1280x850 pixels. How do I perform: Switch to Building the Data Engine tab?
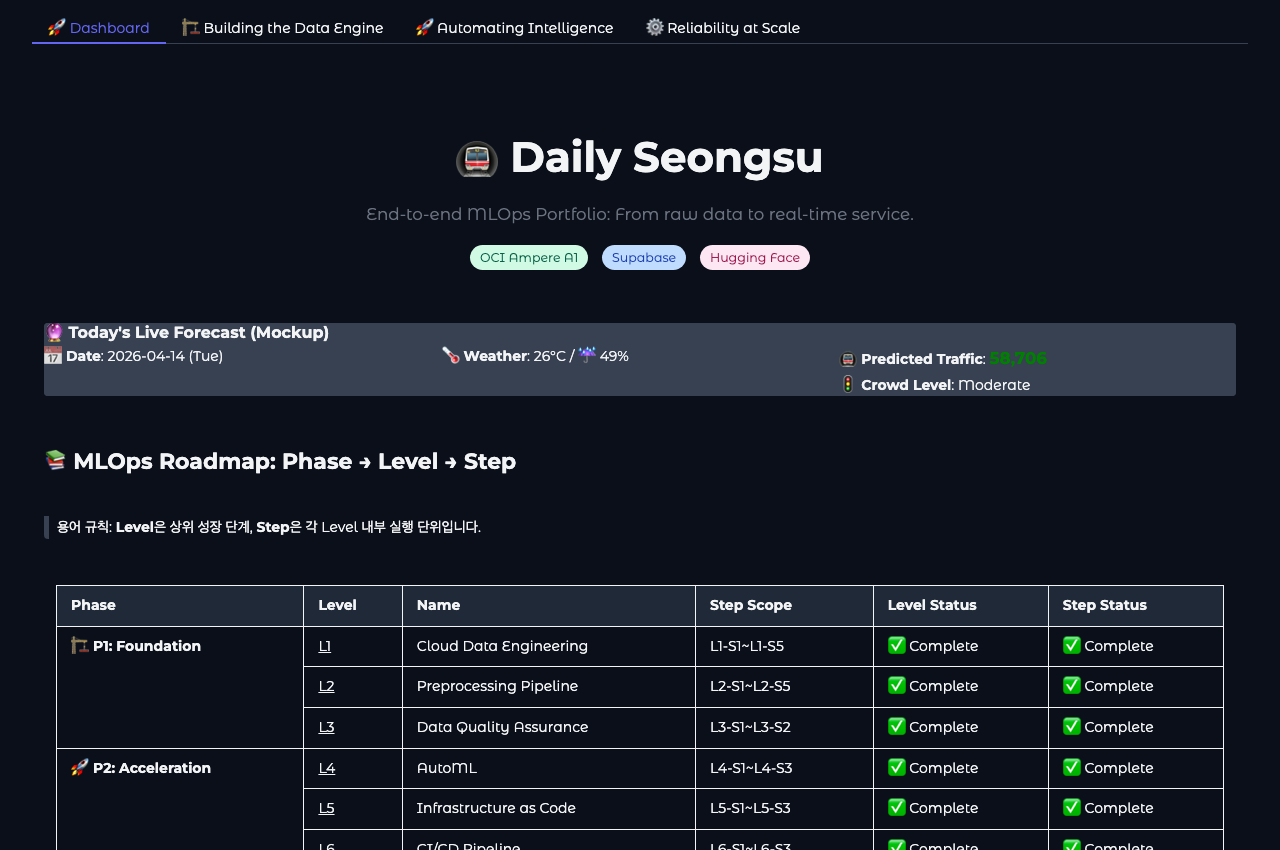(x=283, y=28)
